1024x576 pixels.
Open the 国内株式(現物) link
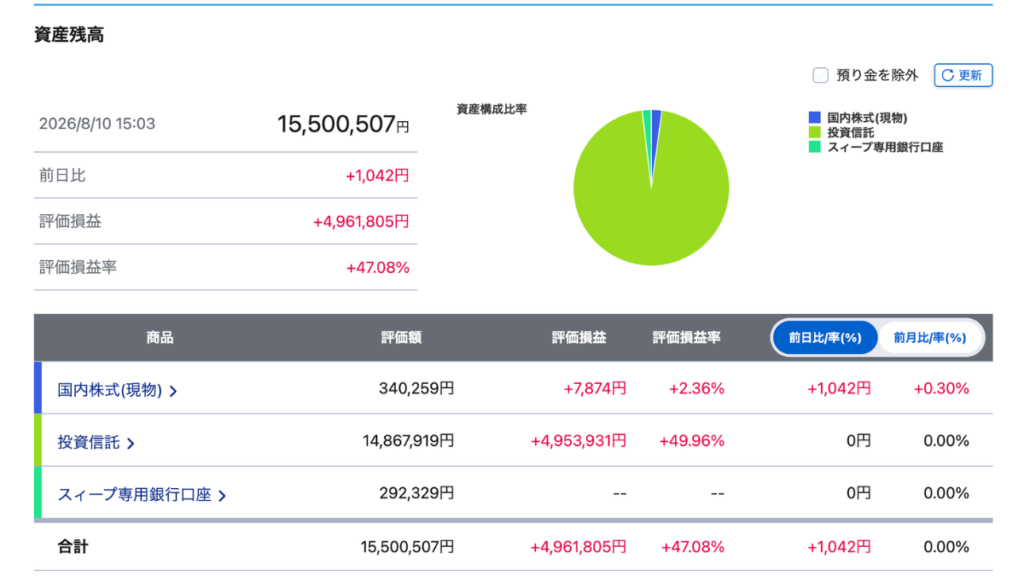coord(110,390)
